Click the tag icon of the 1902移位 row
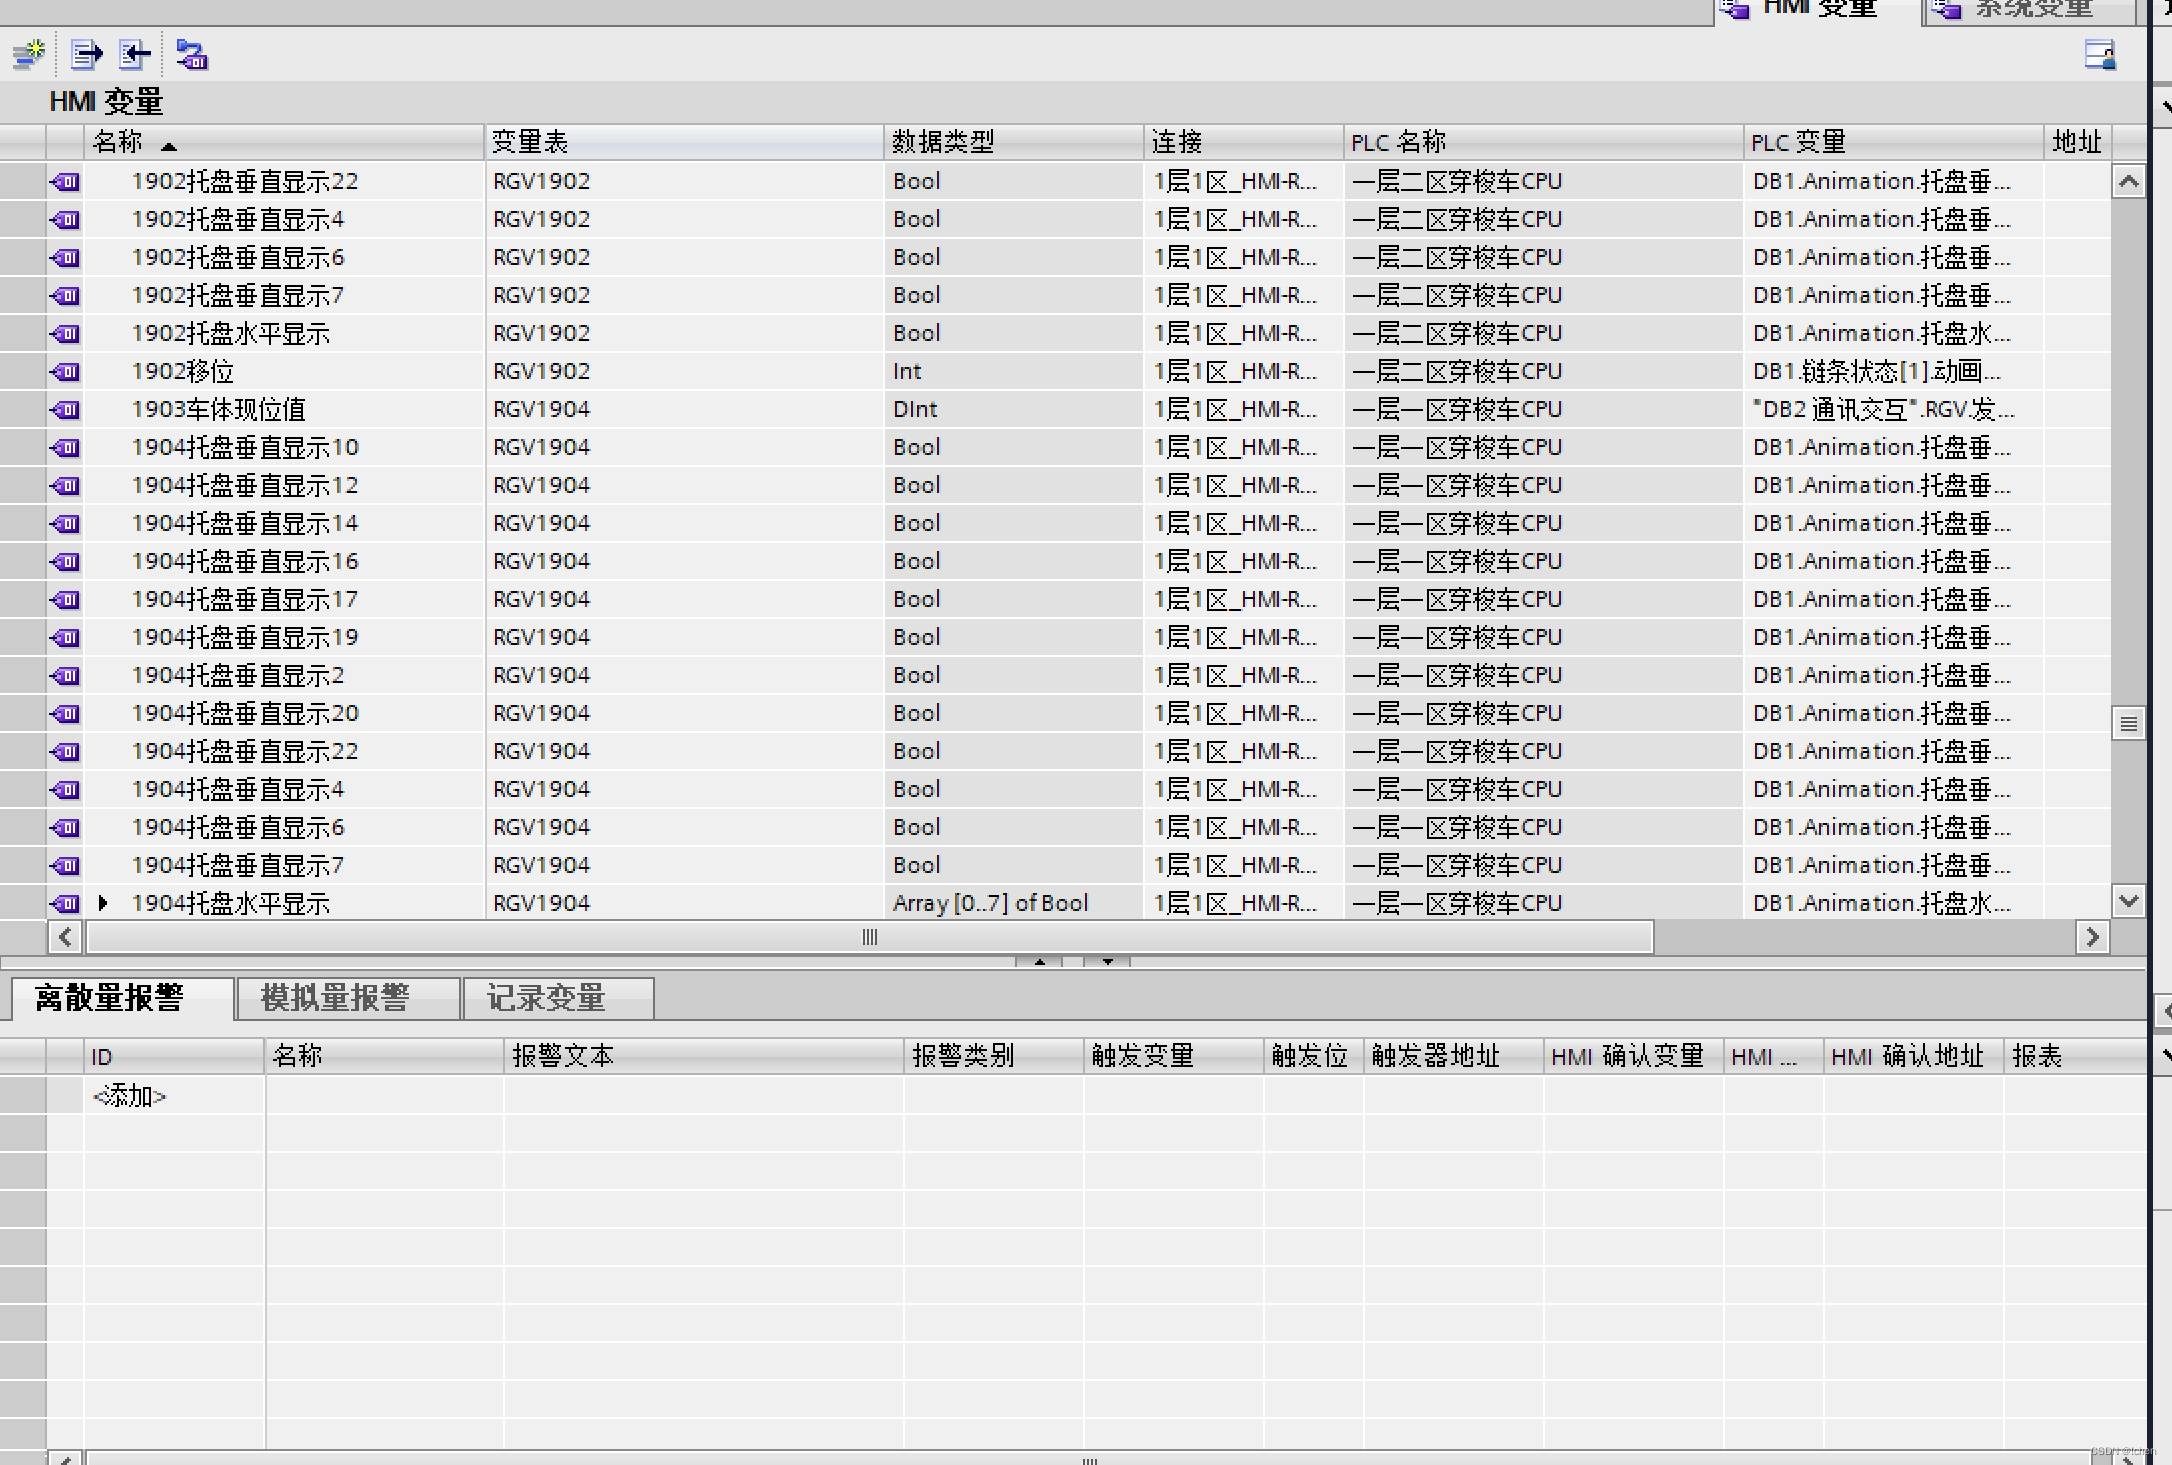The width and height of the screenshot is (2172, 1465). (x=66, y=372)
